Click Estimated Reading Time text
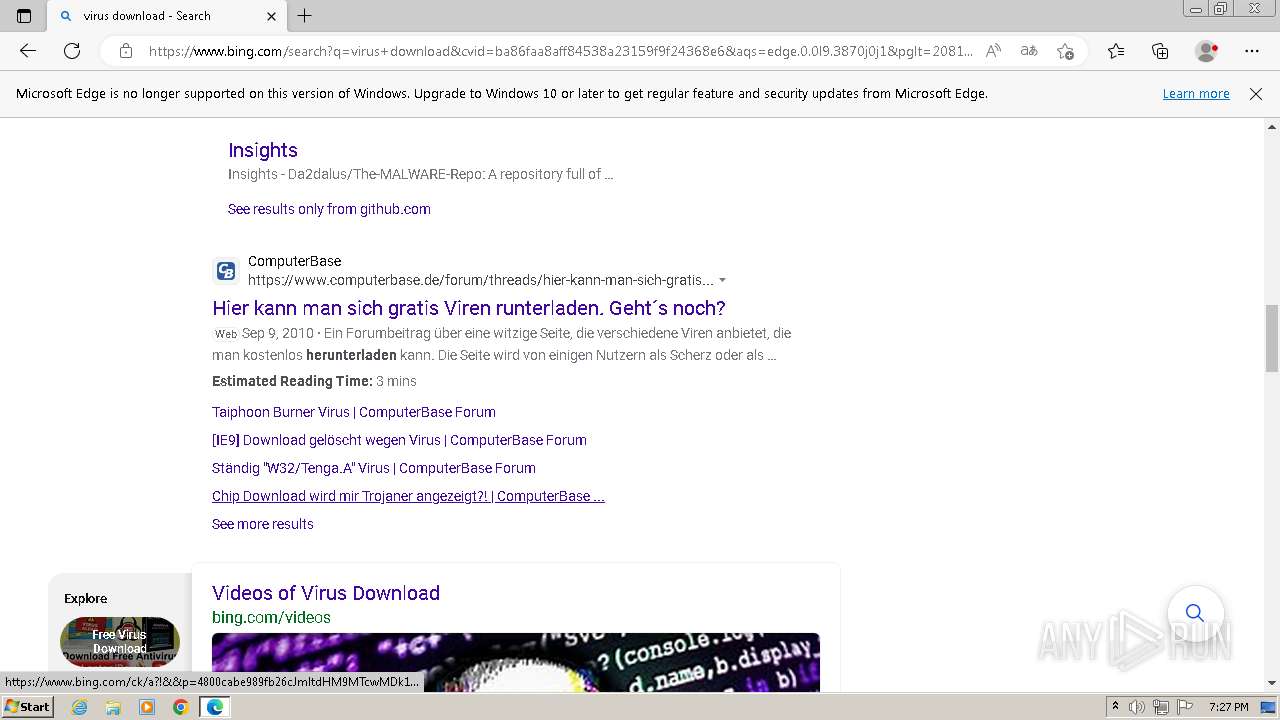The height and width of the screenshot is (720, 1280). (292, 381)
